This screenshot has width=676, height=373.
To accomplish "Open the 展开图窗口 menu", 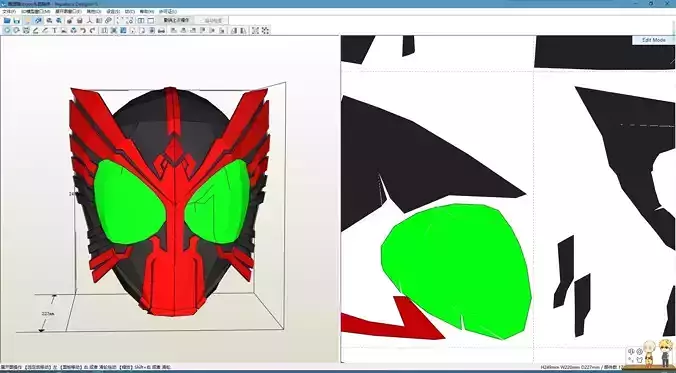I will 69,12.
